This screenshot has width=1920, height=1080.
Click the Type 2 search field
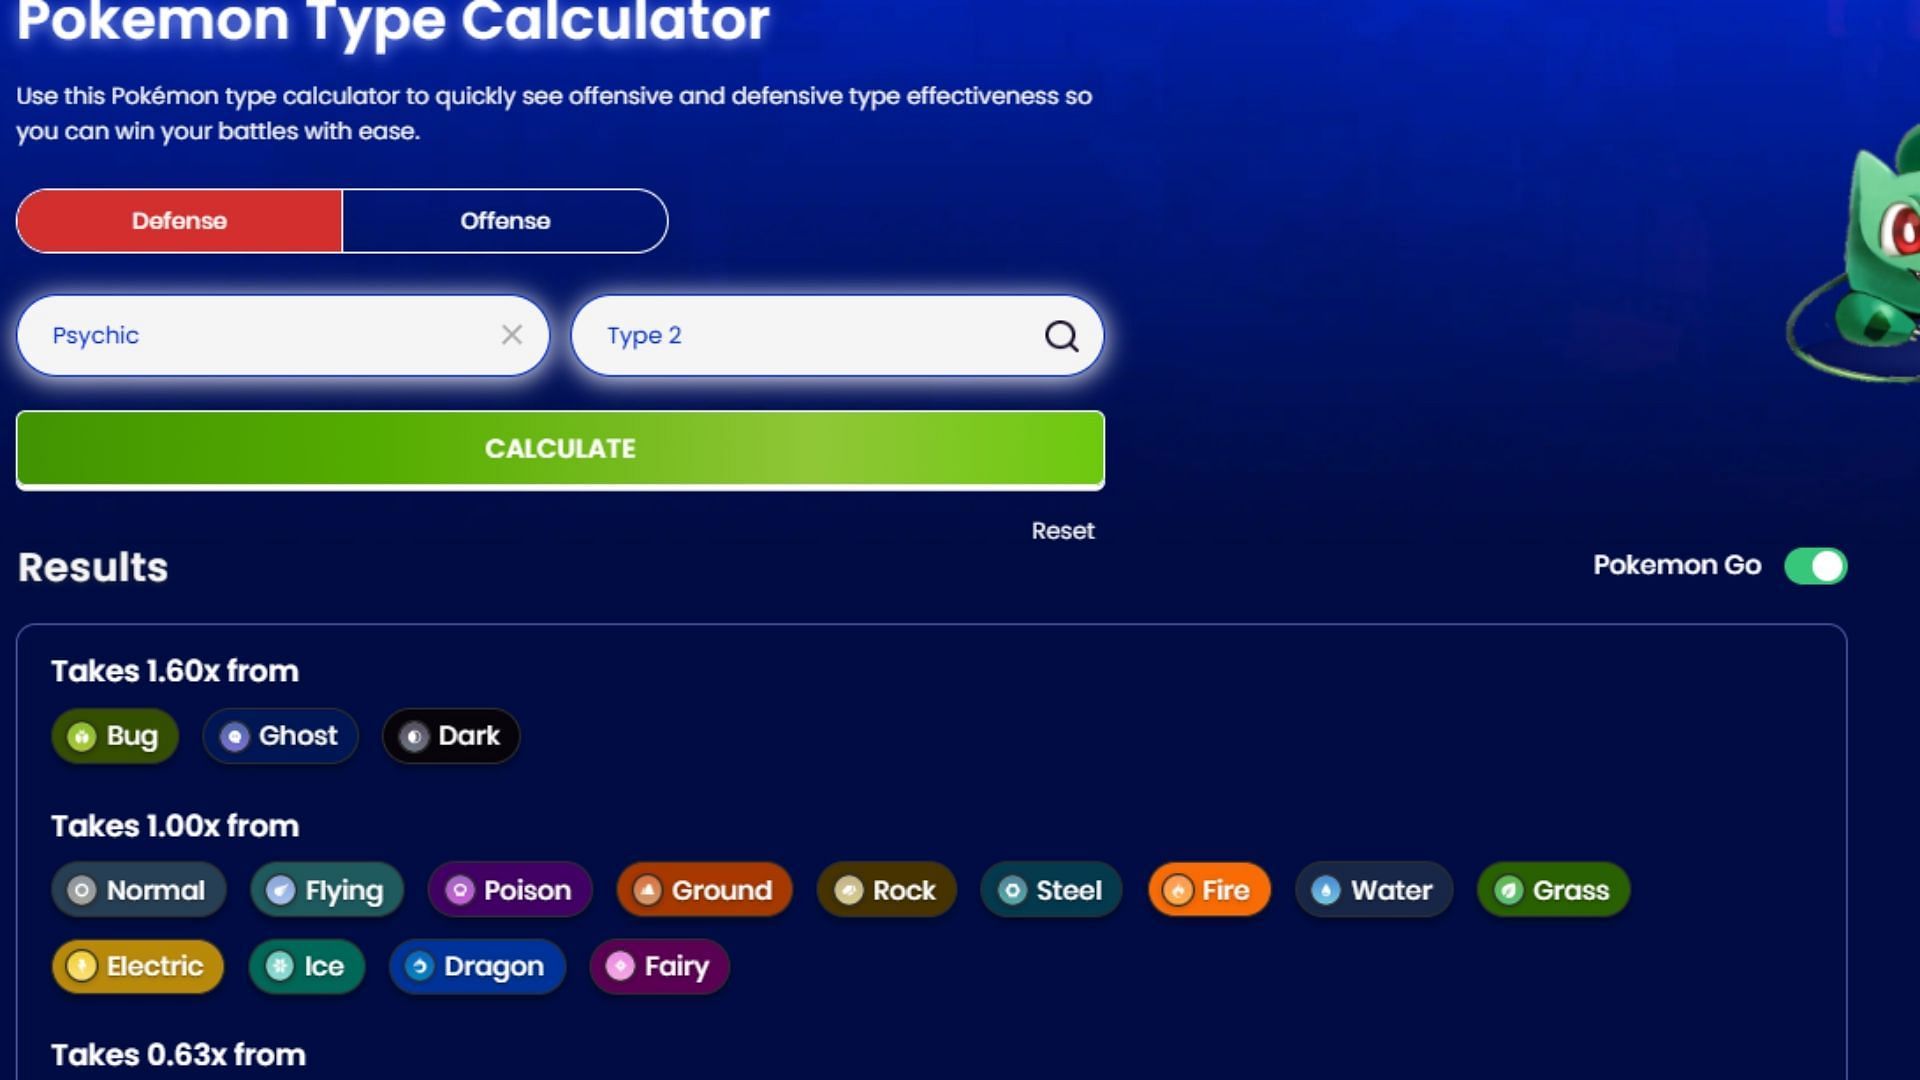(x=837, y=335)
